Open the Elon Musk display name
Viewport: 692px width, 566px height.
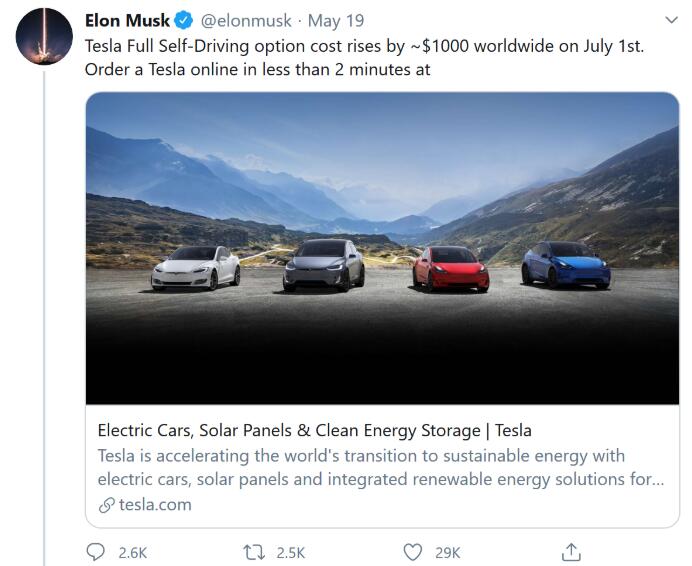[x=127, y=20]
